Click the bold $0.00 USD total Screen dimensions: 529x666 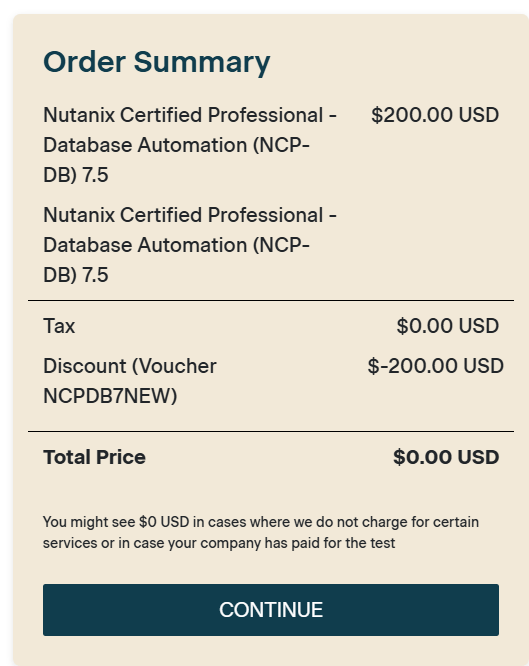pyautogui.click(x=446, y=457)
